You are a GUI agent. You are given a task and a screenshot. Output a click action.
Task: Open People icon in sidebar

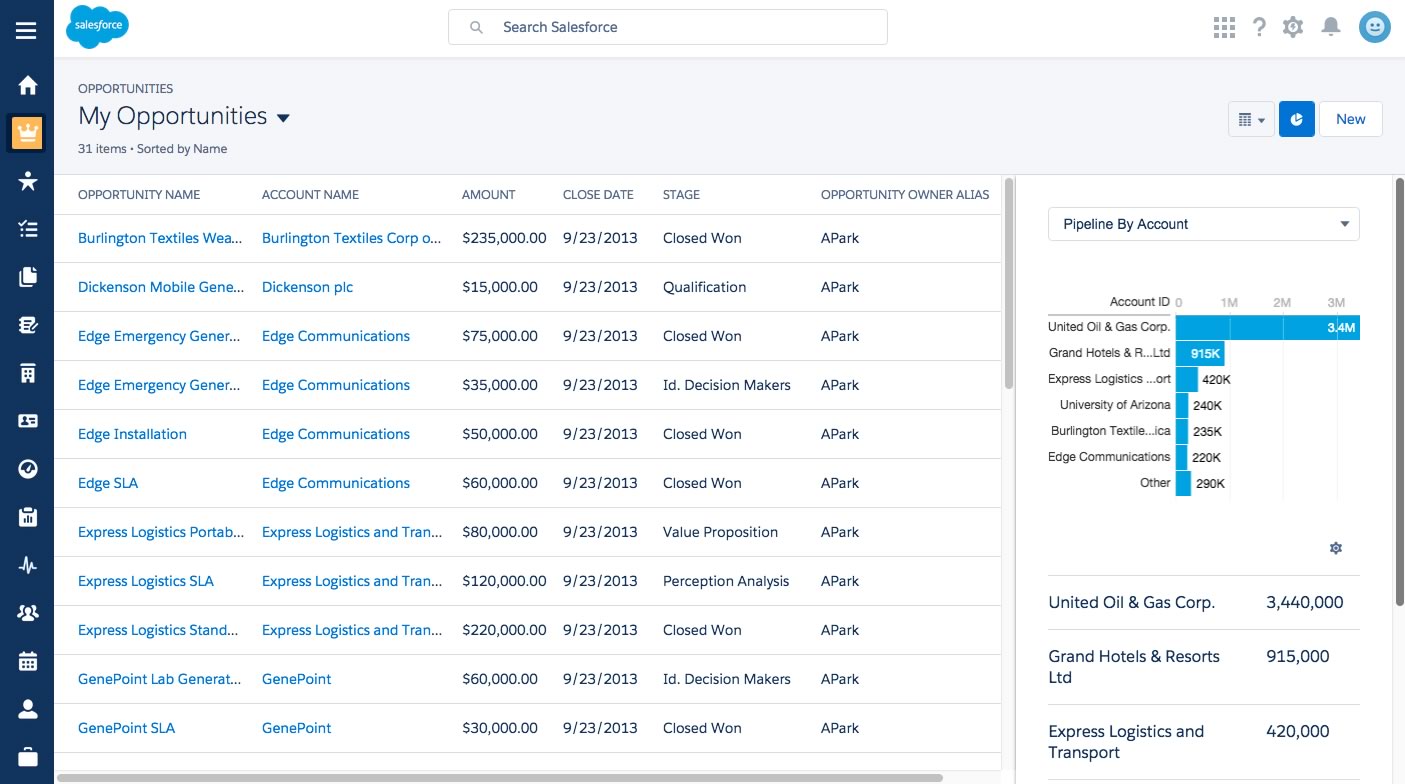point(28,709)
